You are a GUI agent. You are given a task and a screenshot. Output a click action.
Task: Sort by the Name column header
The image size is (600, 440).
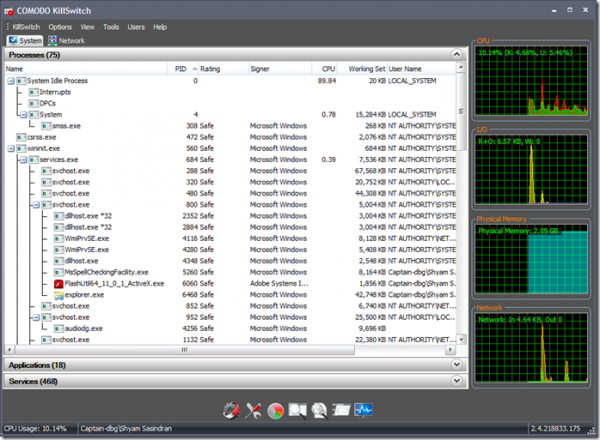pyautogui.click(x=86, y=69)
